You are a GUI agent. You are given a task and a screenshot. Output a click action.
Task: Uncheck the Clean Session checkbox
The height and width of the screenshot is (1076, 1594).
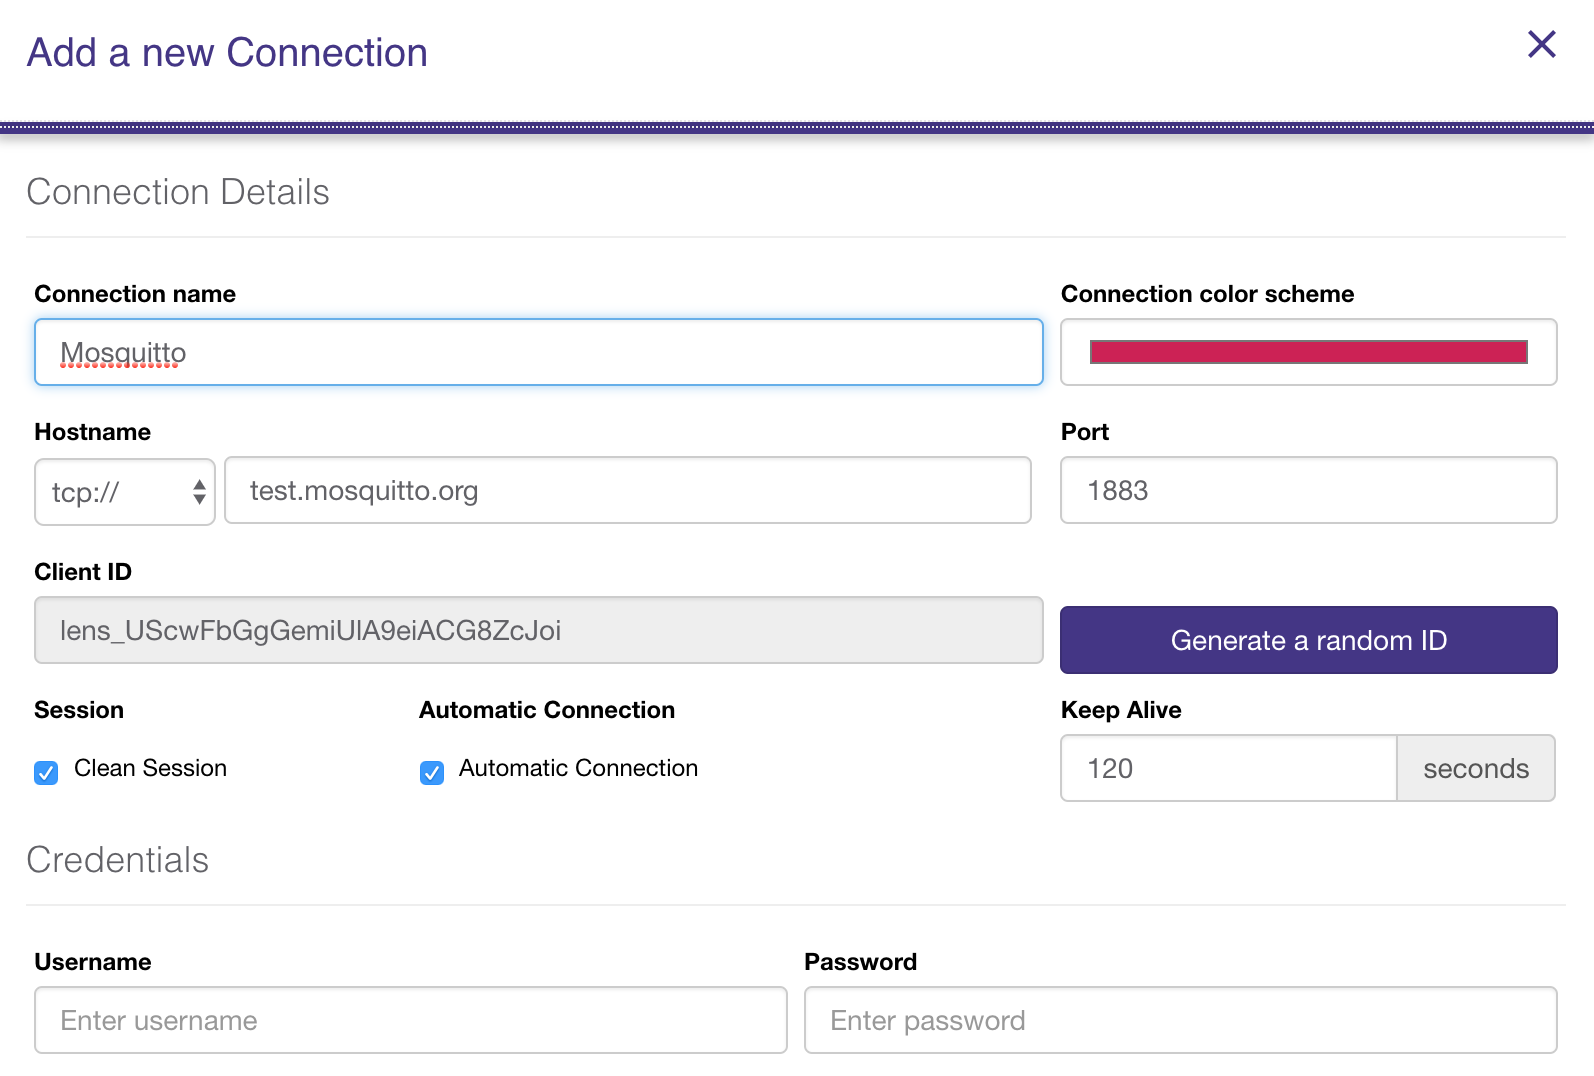click(x=46, y=773)
